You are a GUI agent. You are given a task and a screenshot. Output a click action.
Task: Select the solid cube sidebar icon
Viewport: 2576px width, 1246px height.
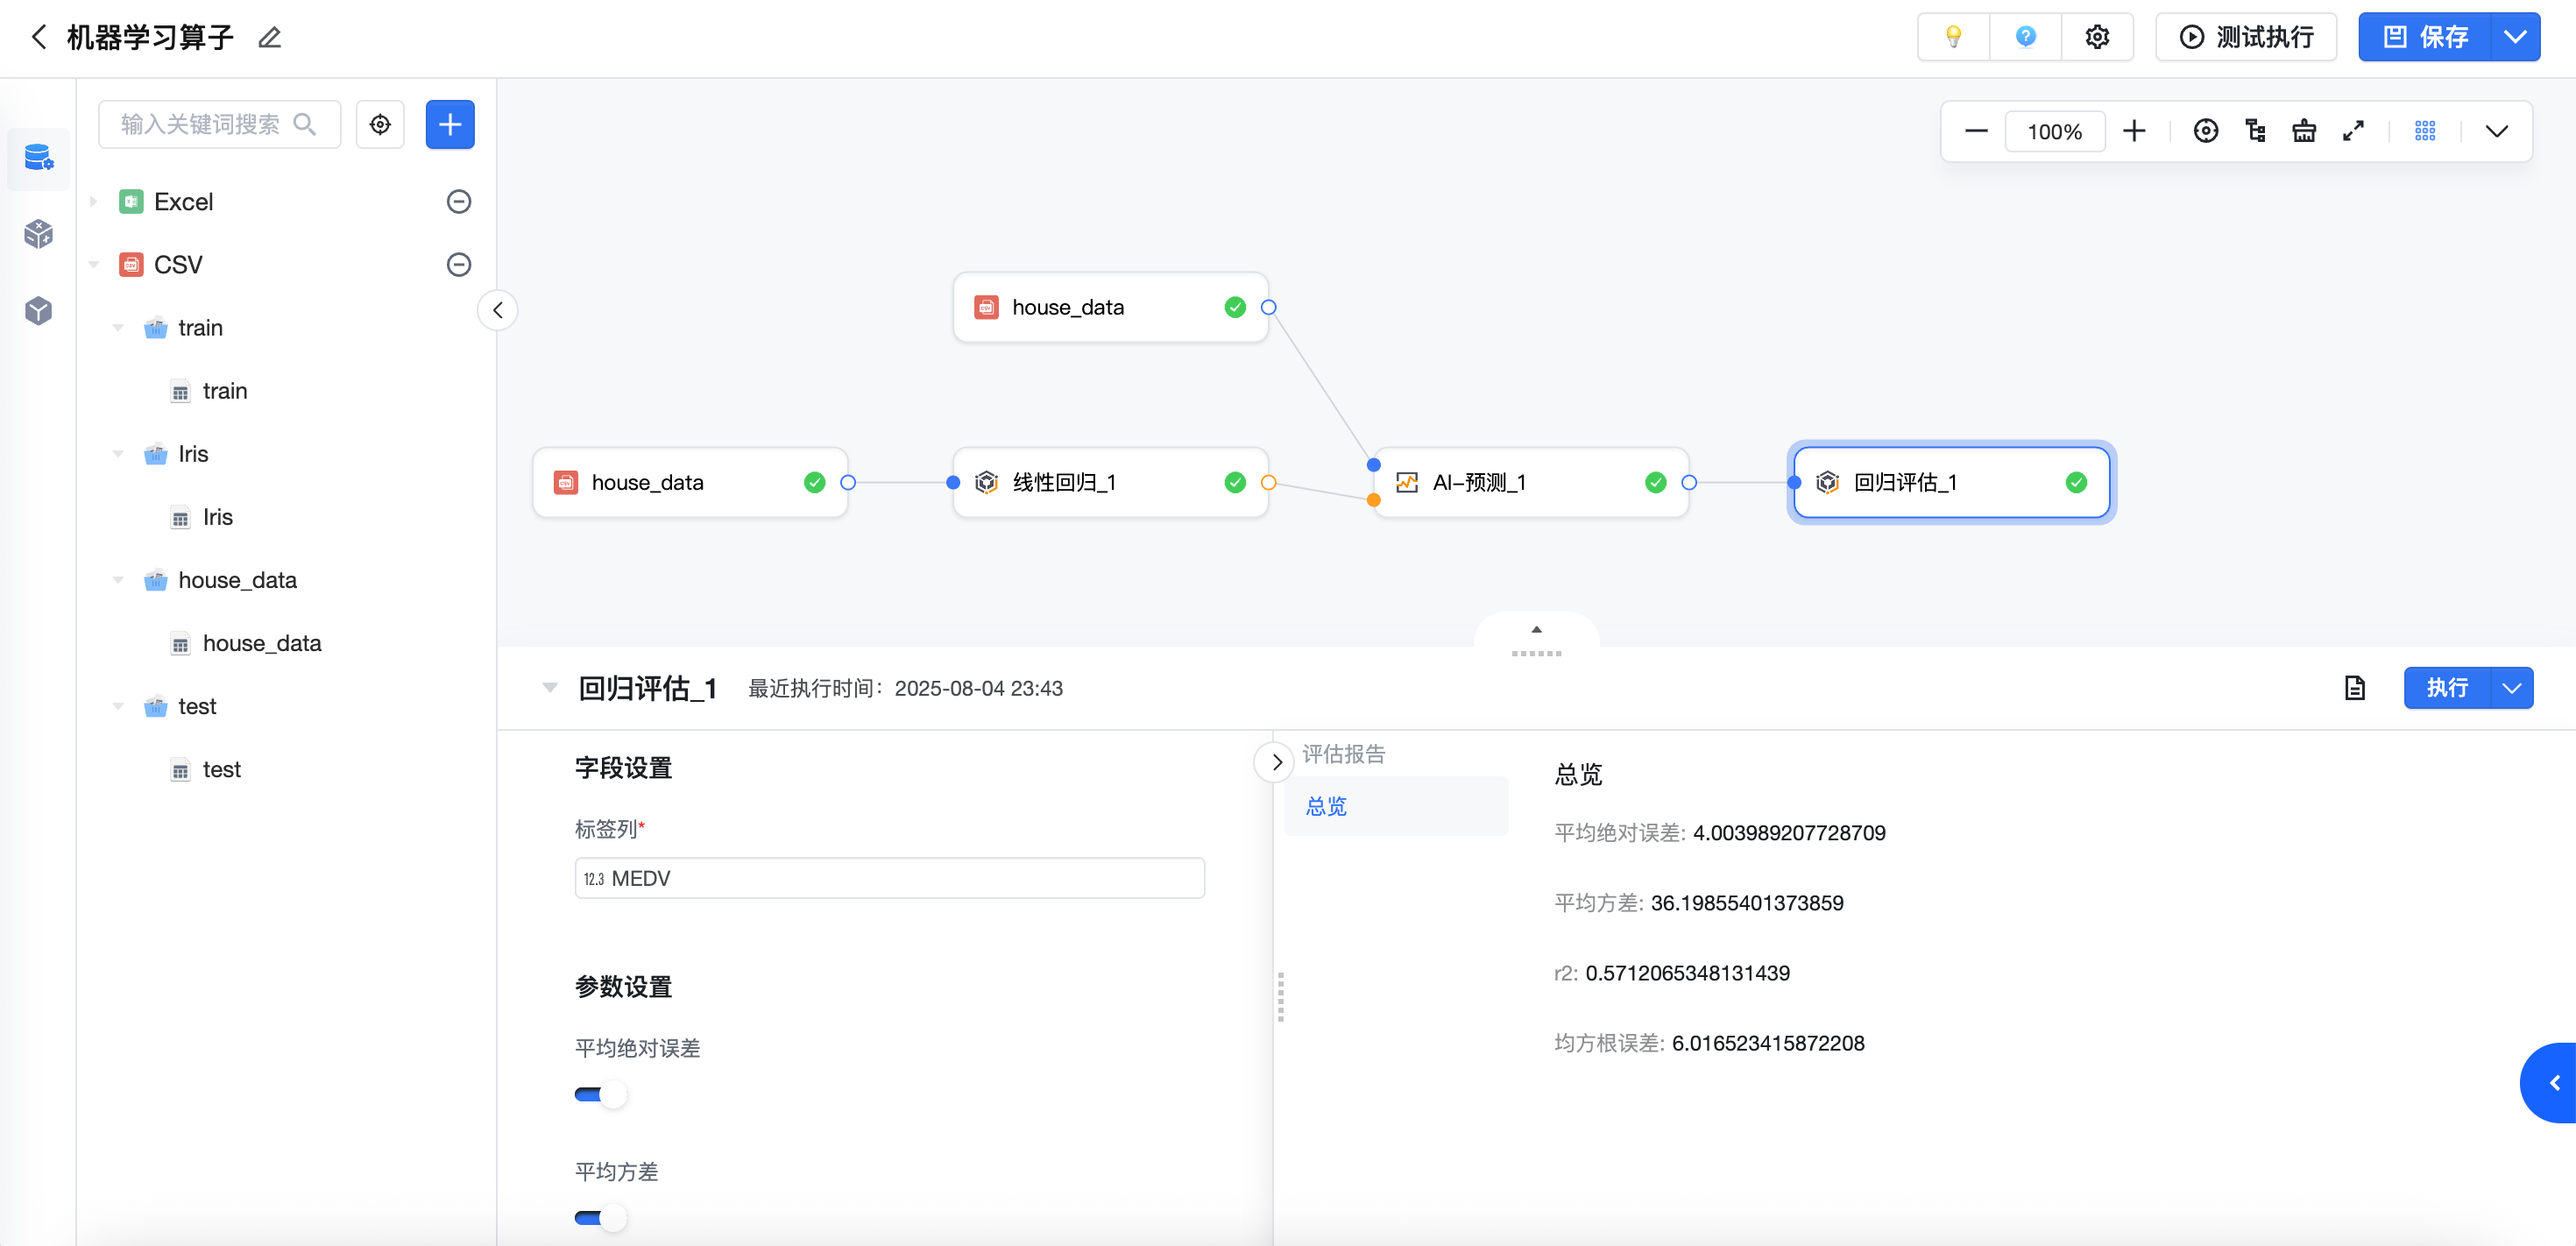click(39, 310)
